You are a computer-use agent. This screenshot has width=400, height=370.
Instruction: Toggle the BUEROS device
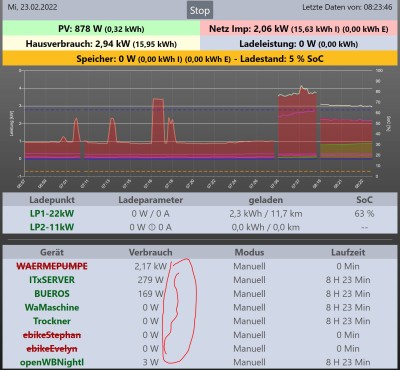[x=52, y=294]
